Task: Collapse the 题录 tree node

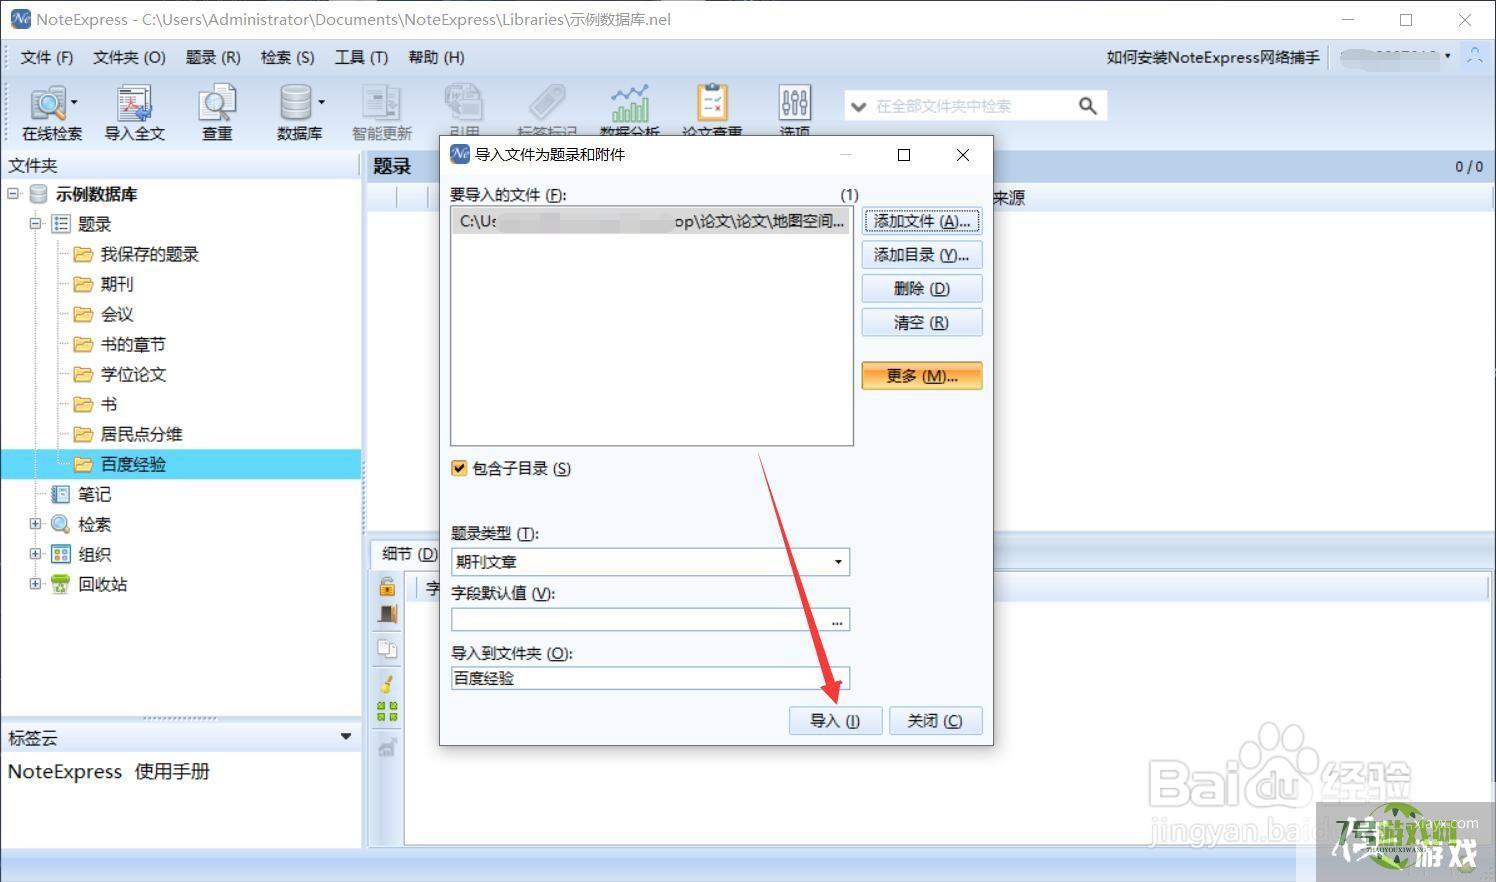Action: point(36,223)
